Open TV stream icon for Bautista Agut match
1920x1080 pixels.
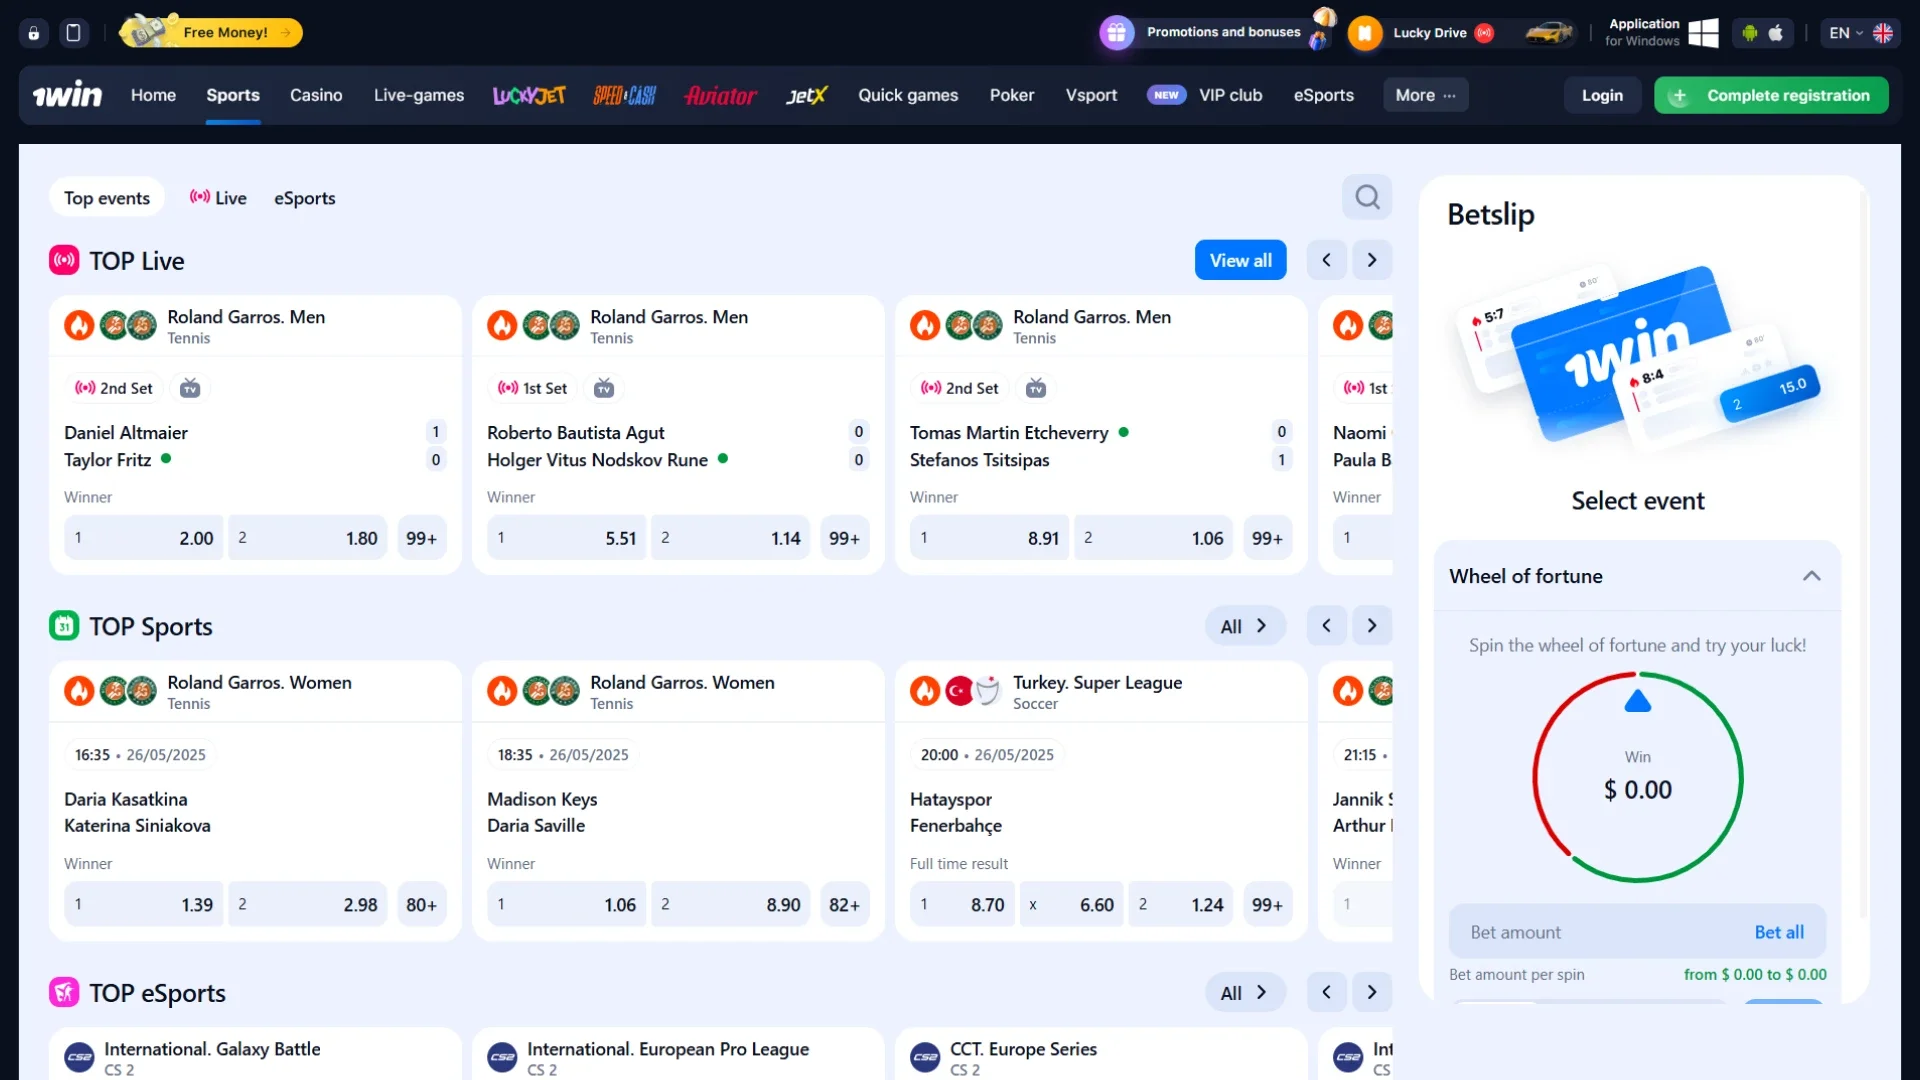[x=603, y=388]
